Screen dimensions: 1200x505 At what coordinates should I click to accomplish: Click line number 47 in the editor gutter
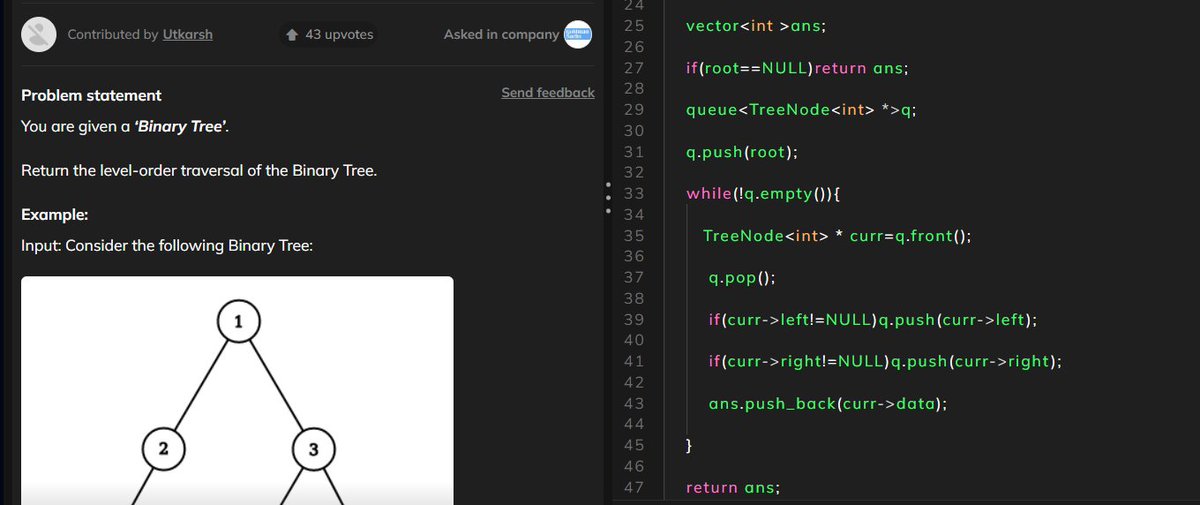tap(633, 487)
